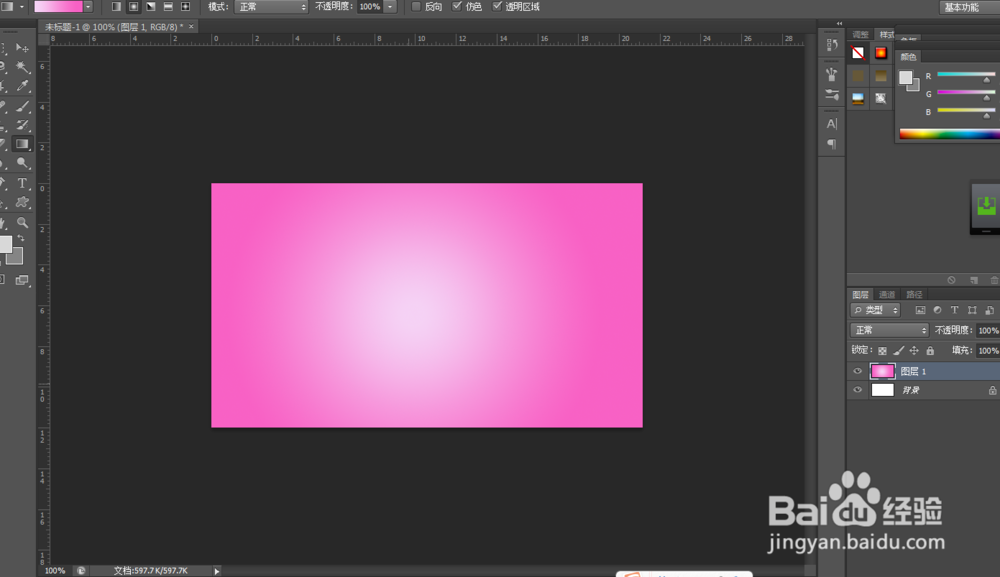Switch to 颜色 (Color) tab
Screen dimensions: 1000x577
pyautogui.click(x=908, y=57)
